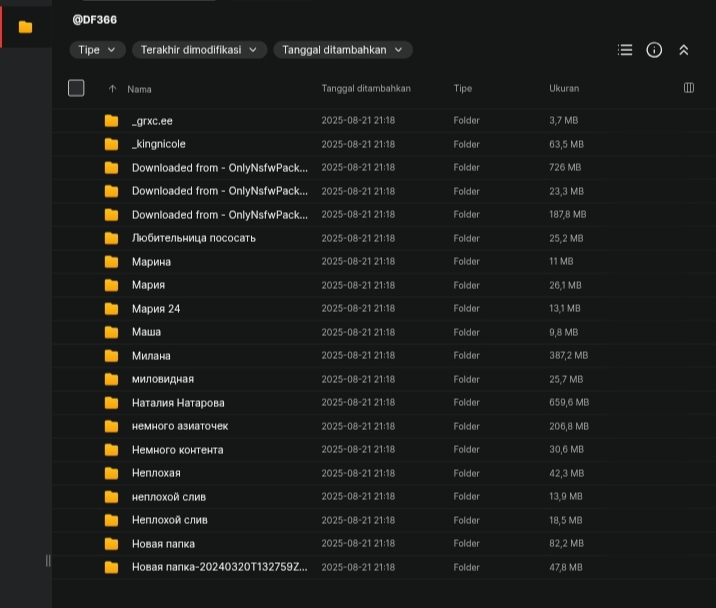
Task: Switch layout using the list view icon
Action: pos(625,50)
